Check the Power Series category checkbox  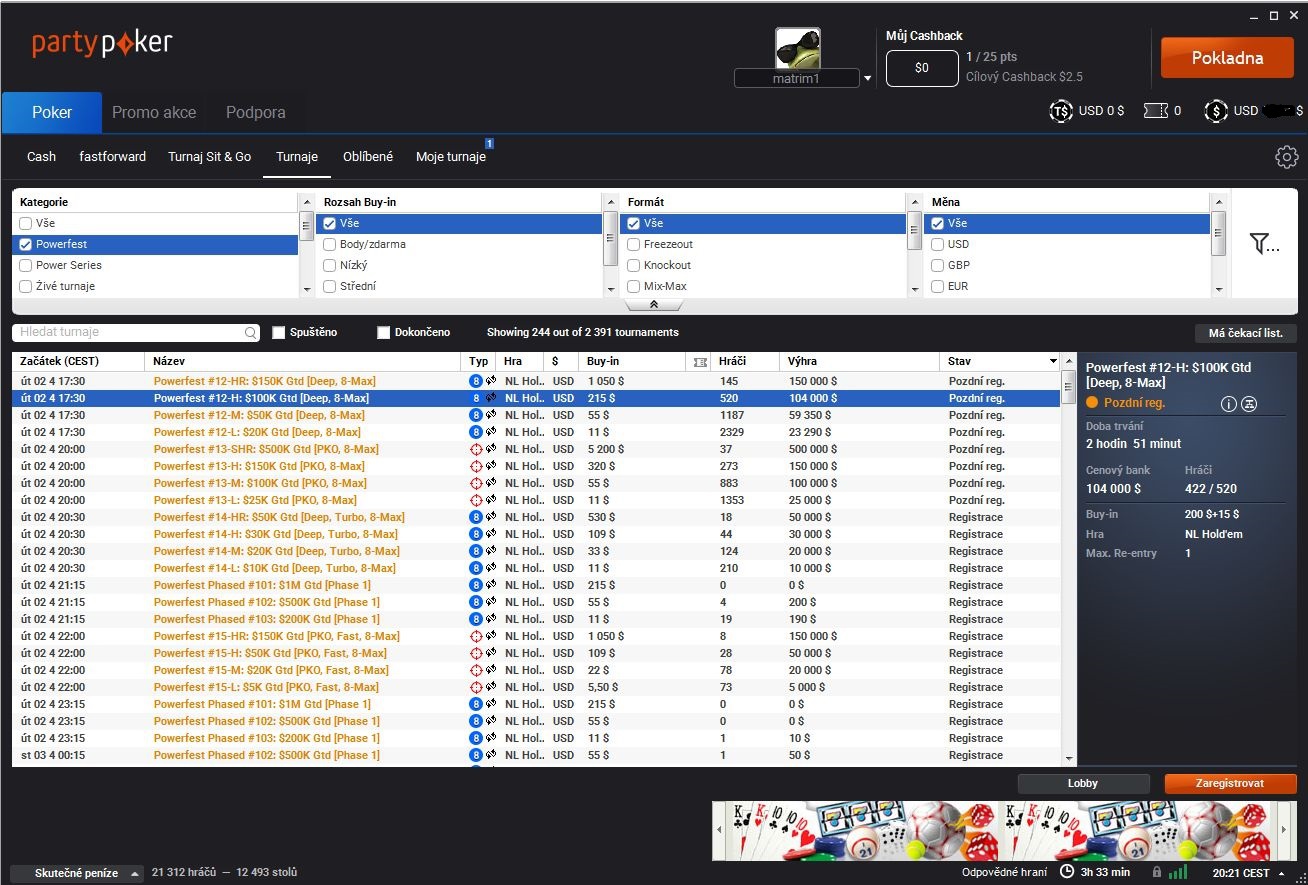(26, 265)
